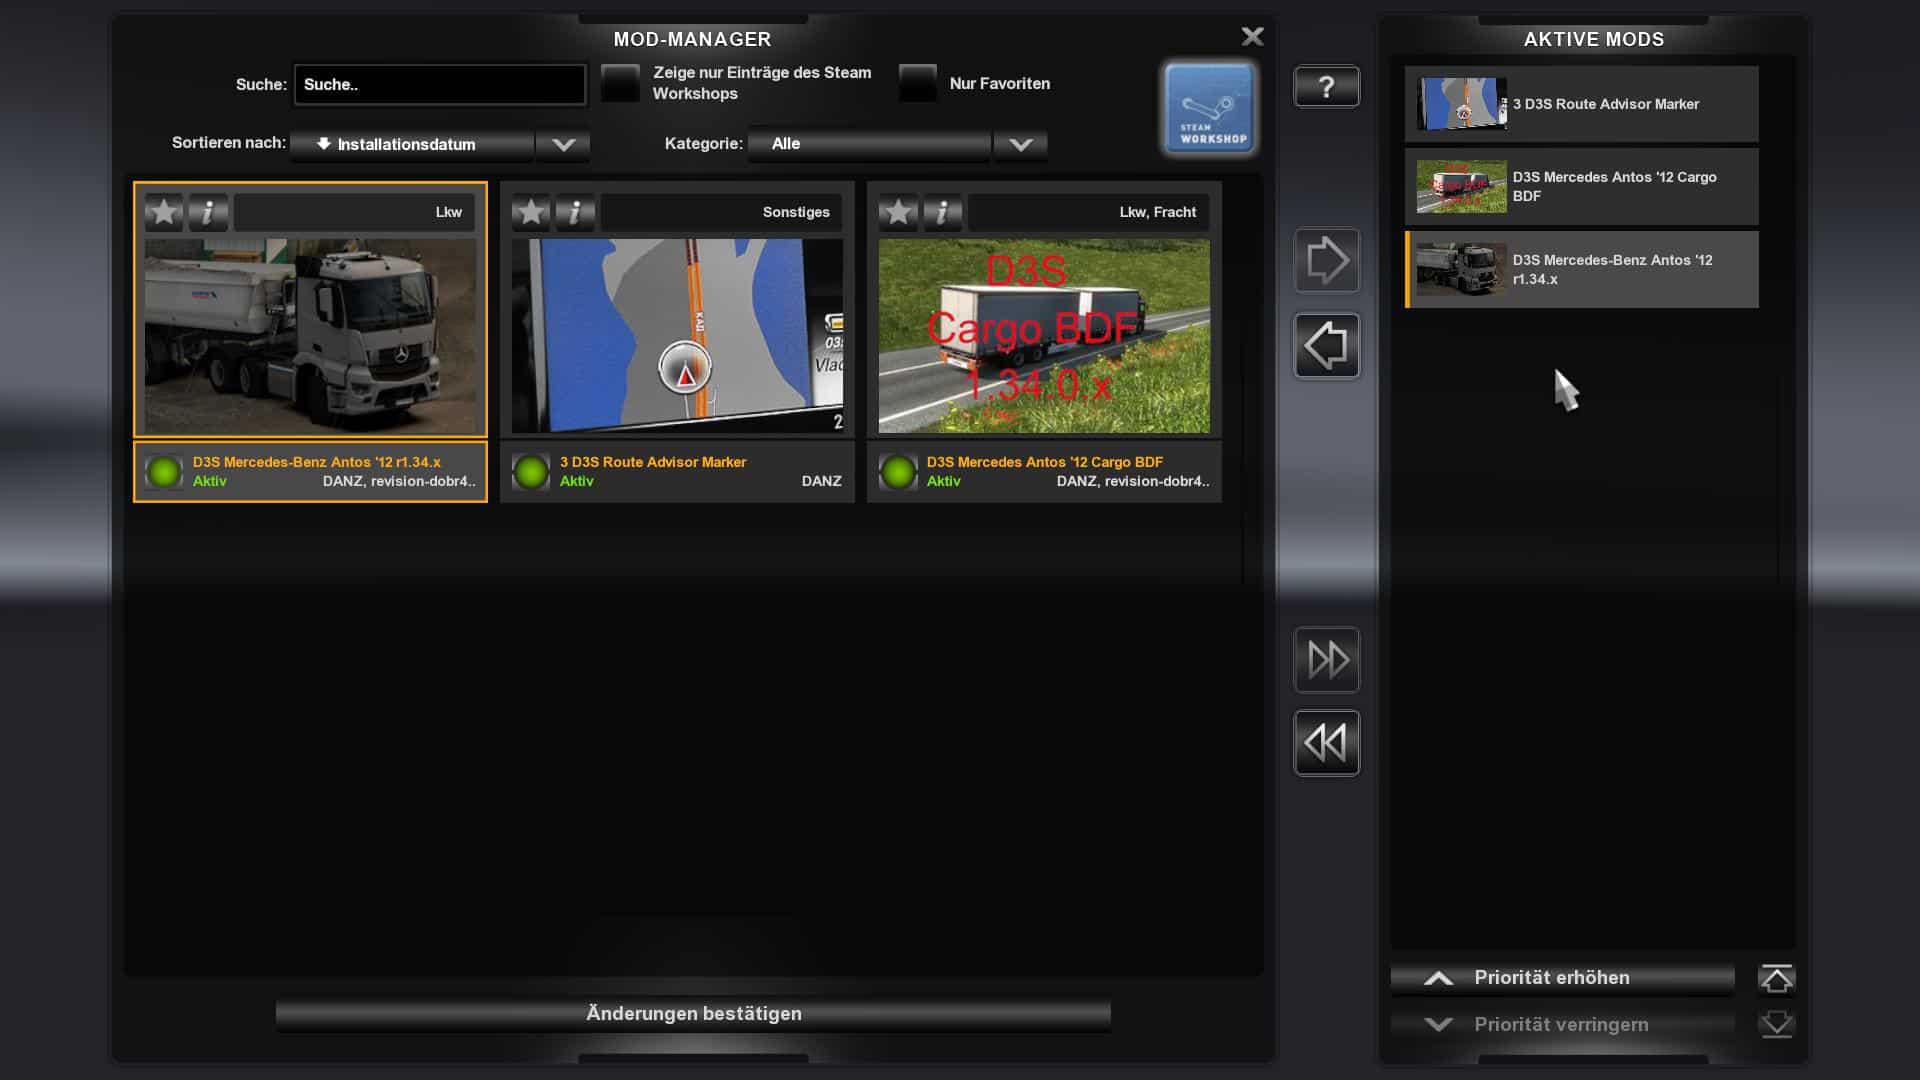The image size is (1920, 1080).
Task: Enable Steam Workshop entries only checkbox
Action: (620, 83)
